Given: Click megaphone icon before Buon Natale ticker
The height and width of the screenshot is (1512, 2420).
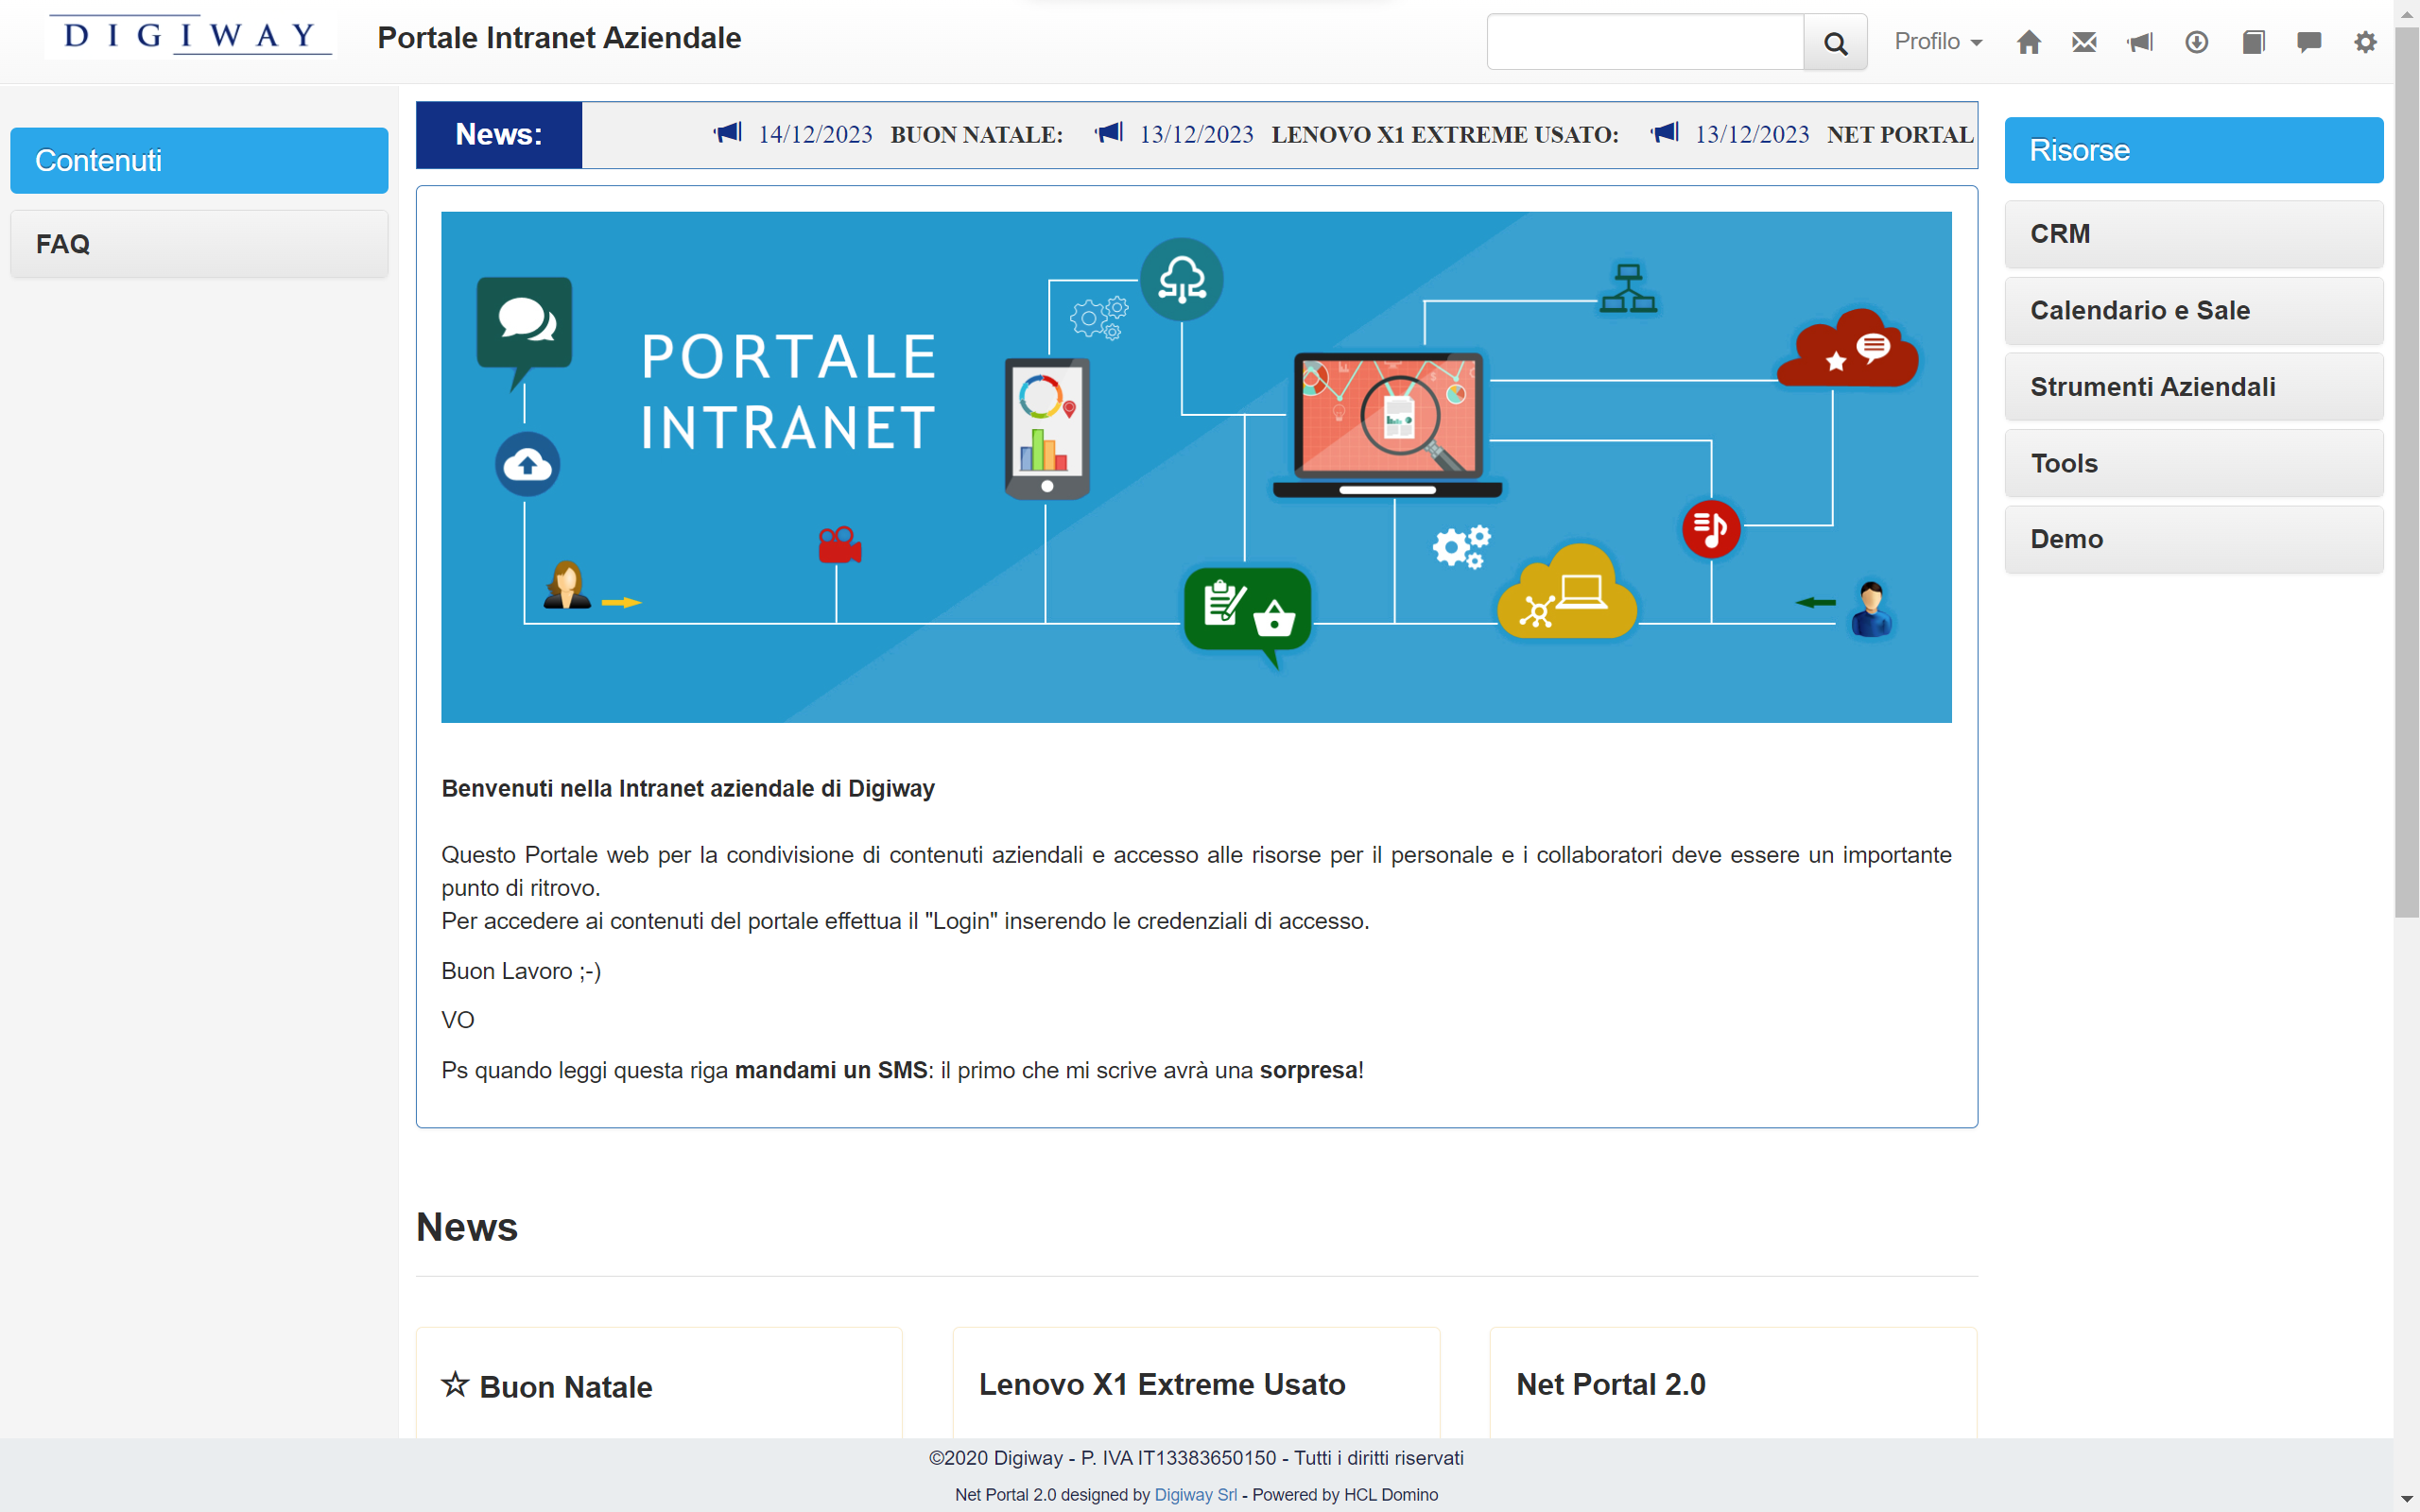Looking at the screenshot, I should 727,132.
